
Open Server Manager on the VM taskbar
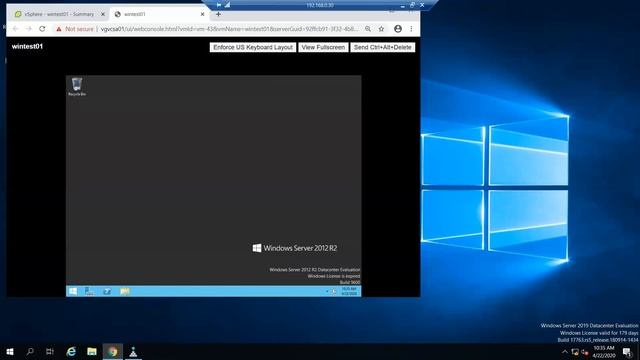(89, 291)
